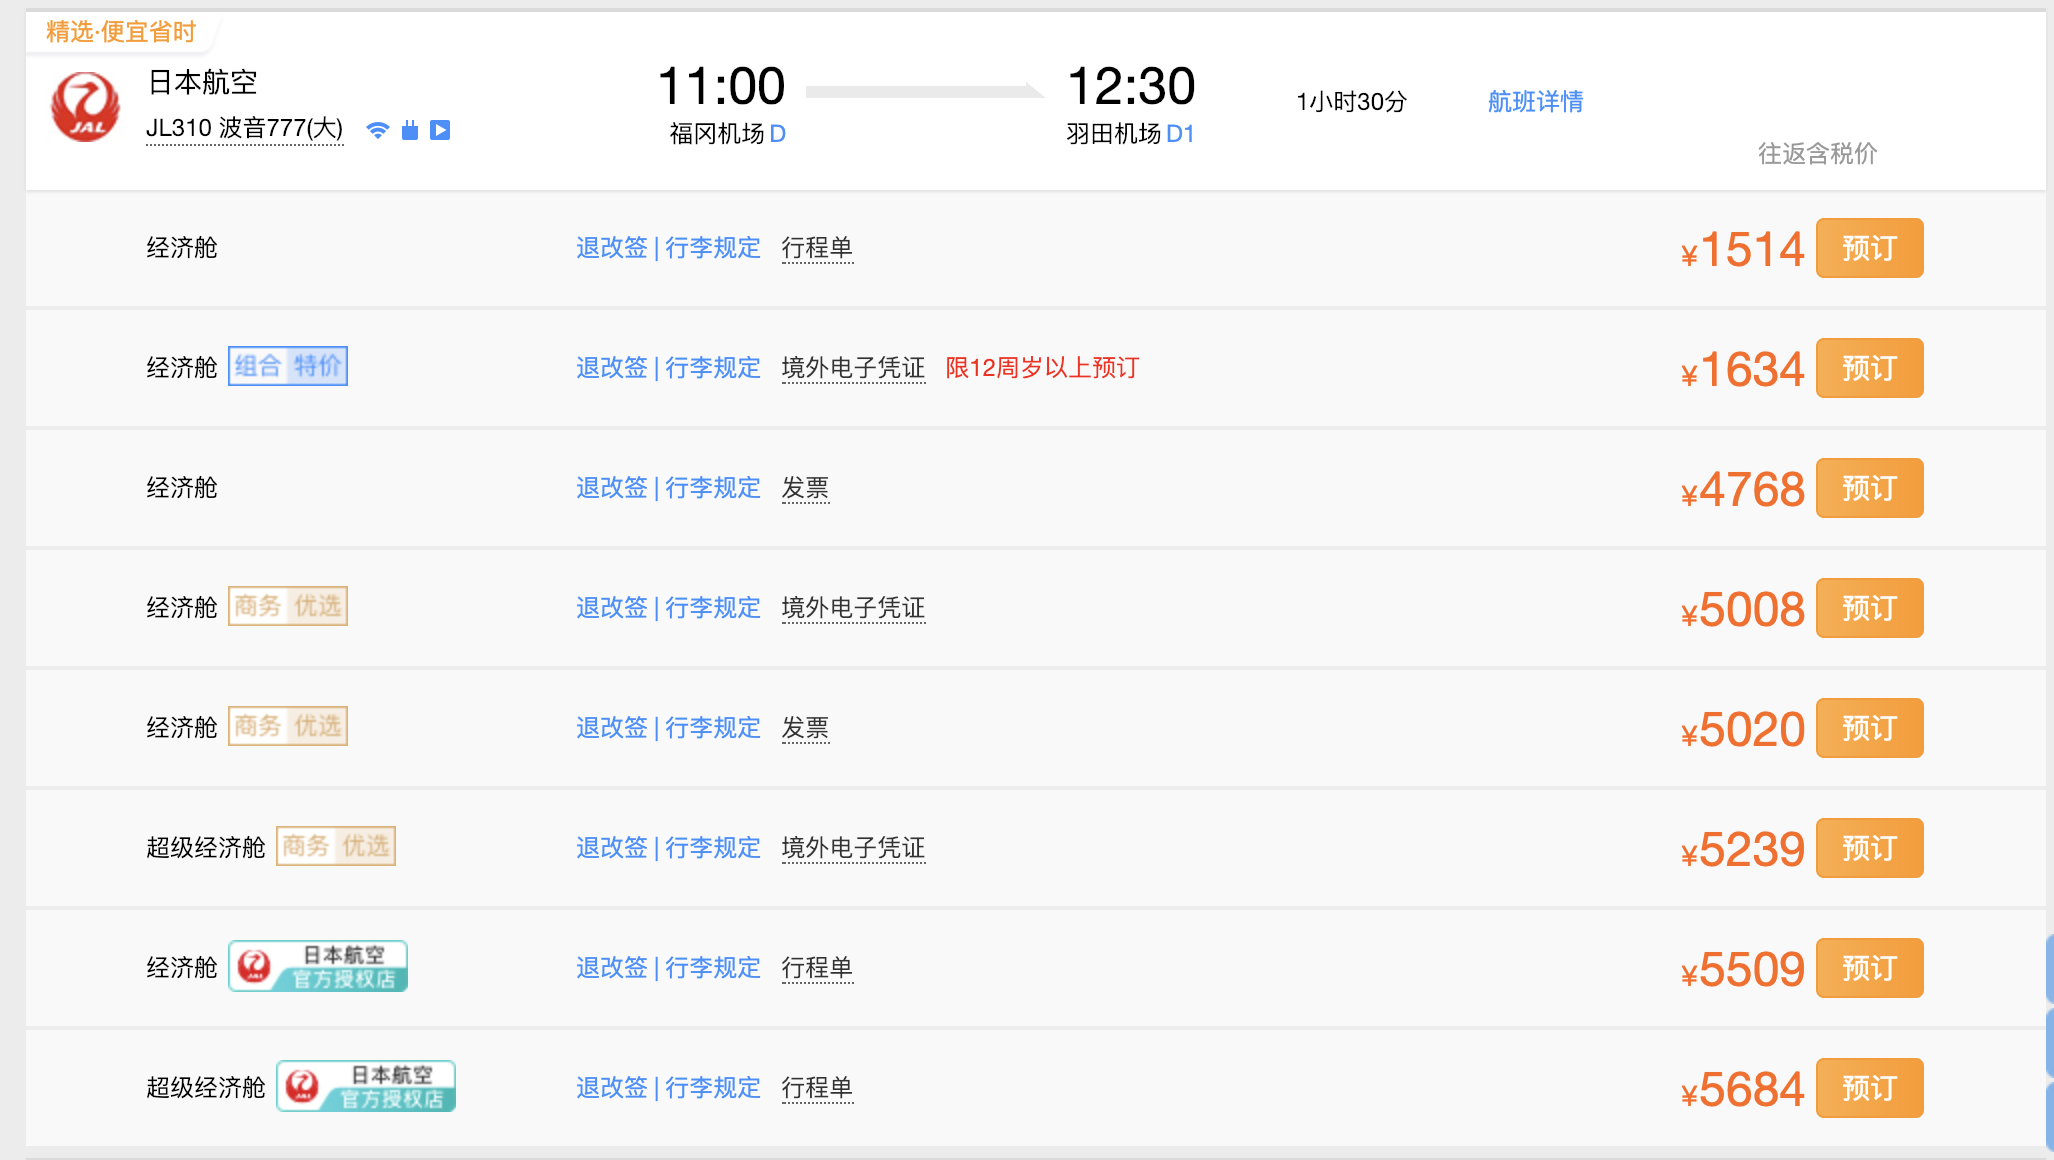Image resolution: width=2054 pixels, height=1160 pixels.
Task: Click 行程单 in the ¥5684 row
Action: point(817,1088)
